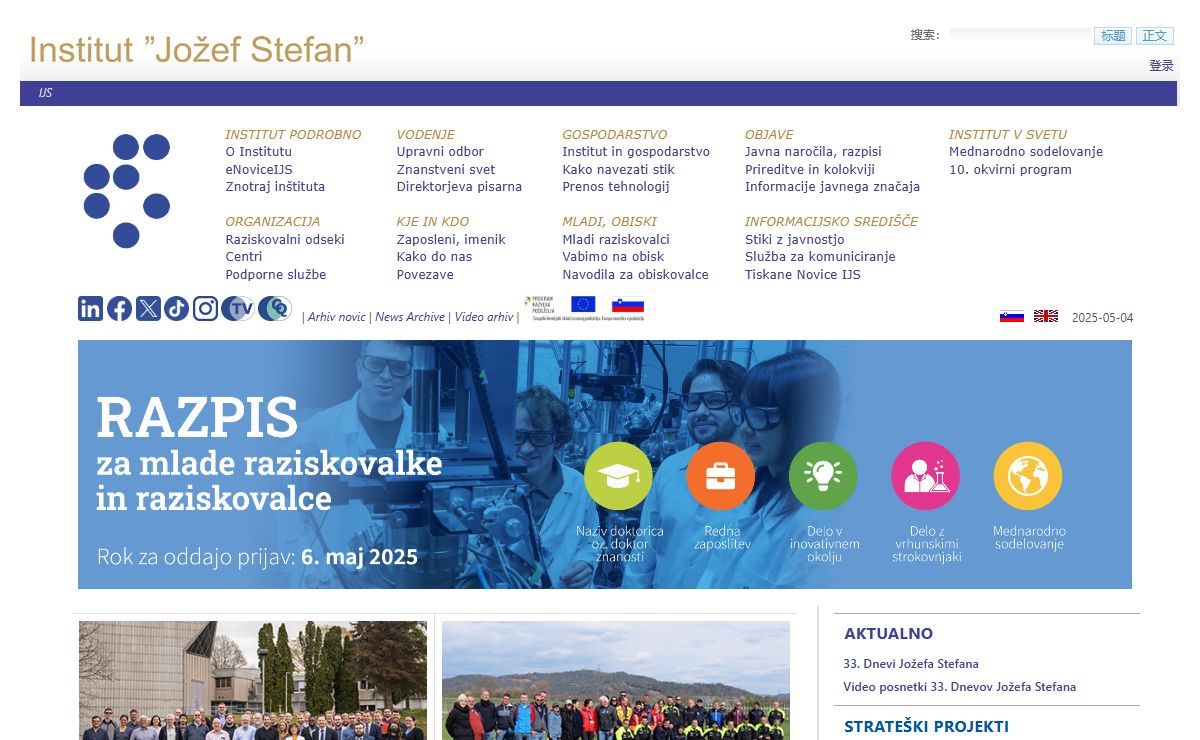This screenshot has width=1200, height=740.
Task: Open the Institut "Jožef Stefan" title link
Action: point(196,49)
